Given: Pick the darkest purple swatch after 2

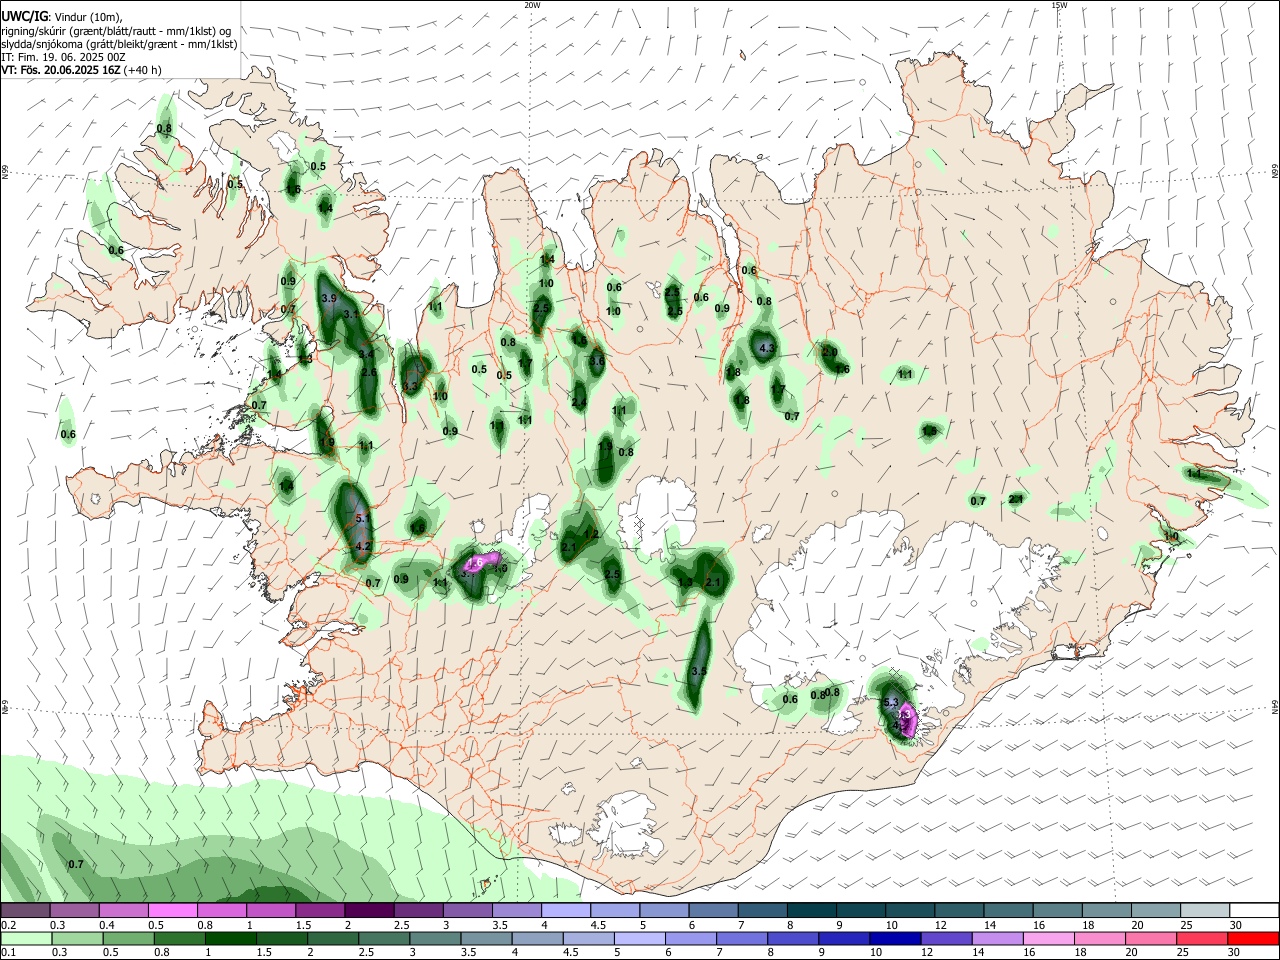Looking at the screenshot, I should [x=368, y=911].
